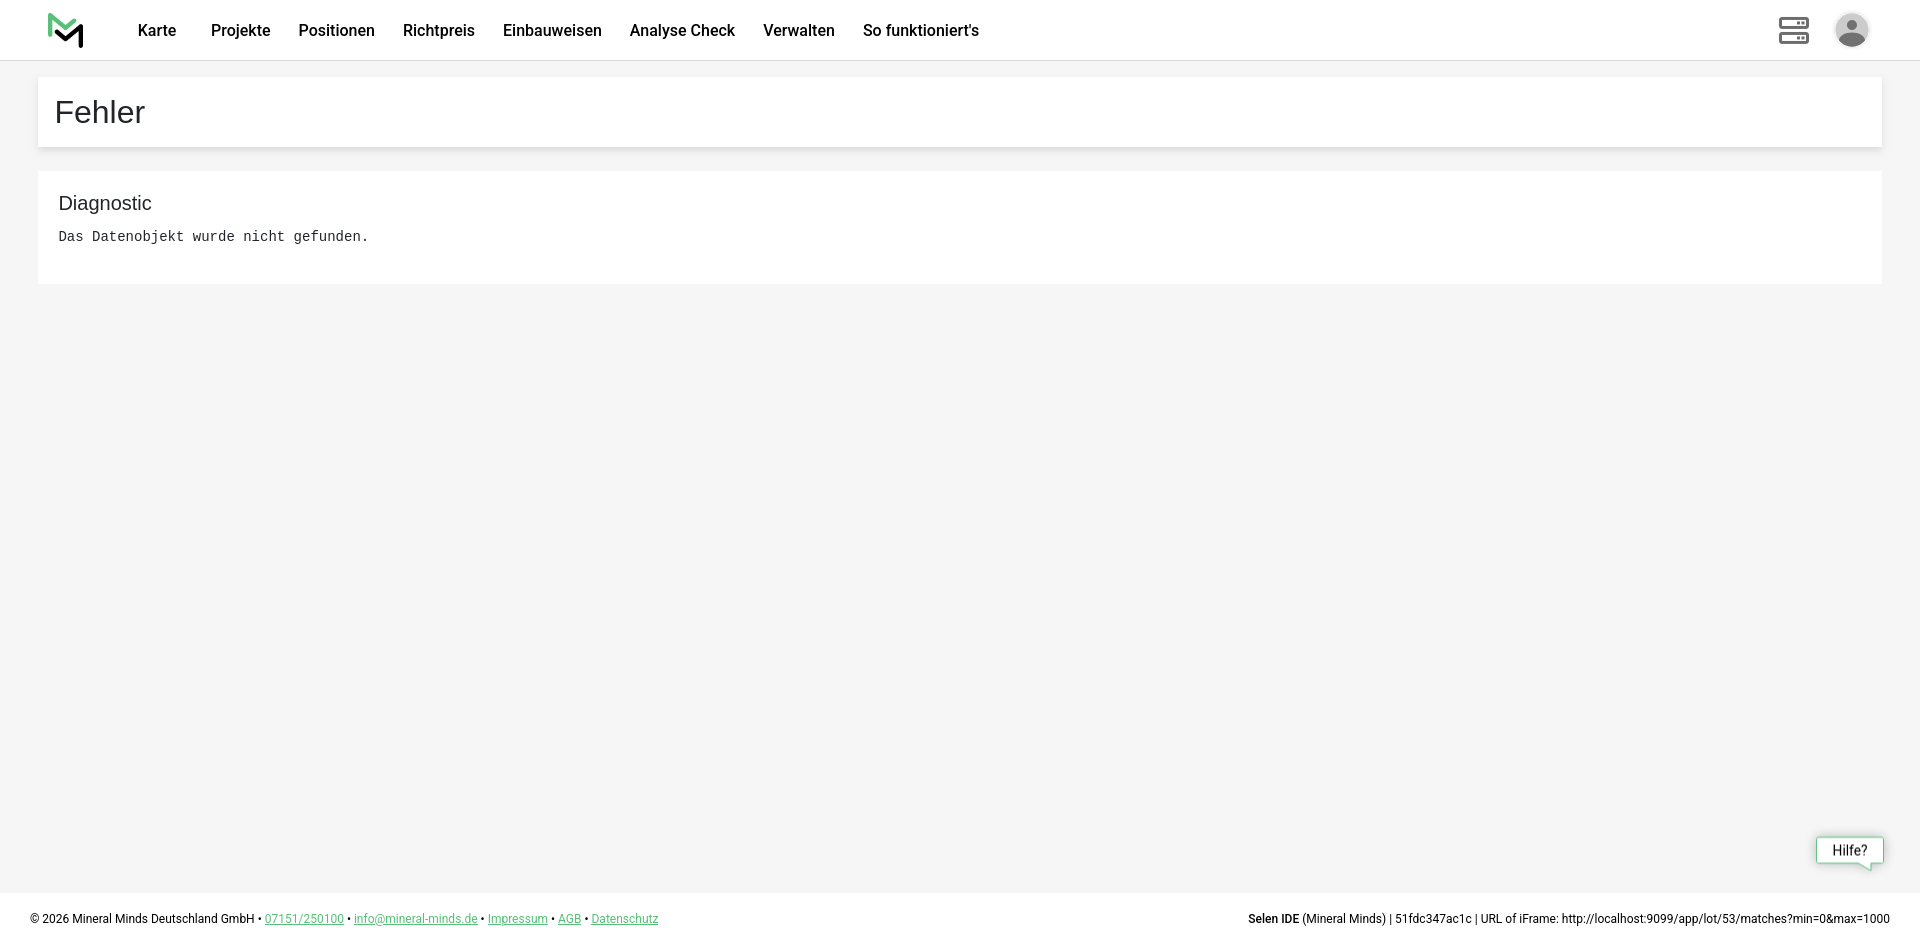Open the Richtpreis page
The image size is (1920, 943).
pos(438,31)
